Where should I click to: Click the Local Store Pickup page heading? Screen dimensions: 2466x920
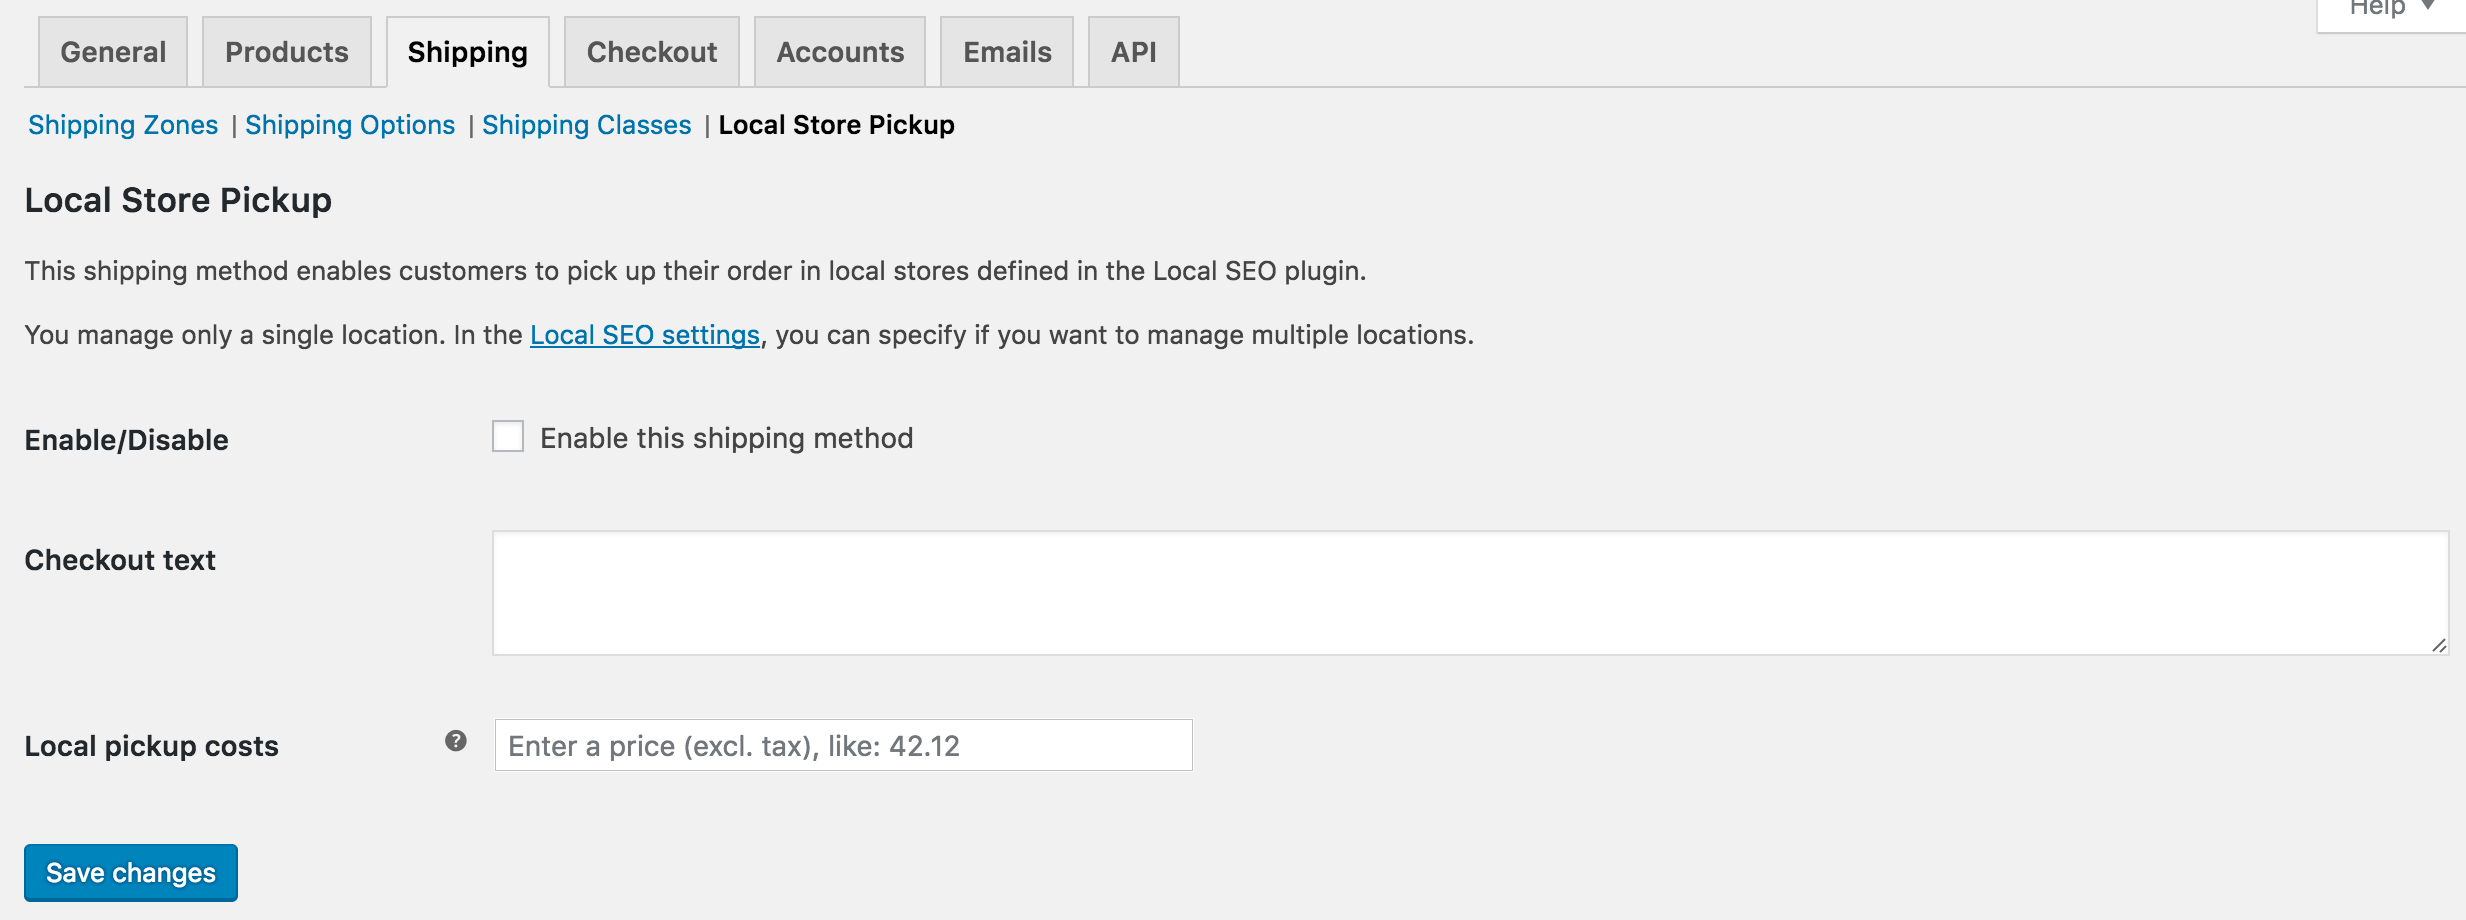click(178, 199)
